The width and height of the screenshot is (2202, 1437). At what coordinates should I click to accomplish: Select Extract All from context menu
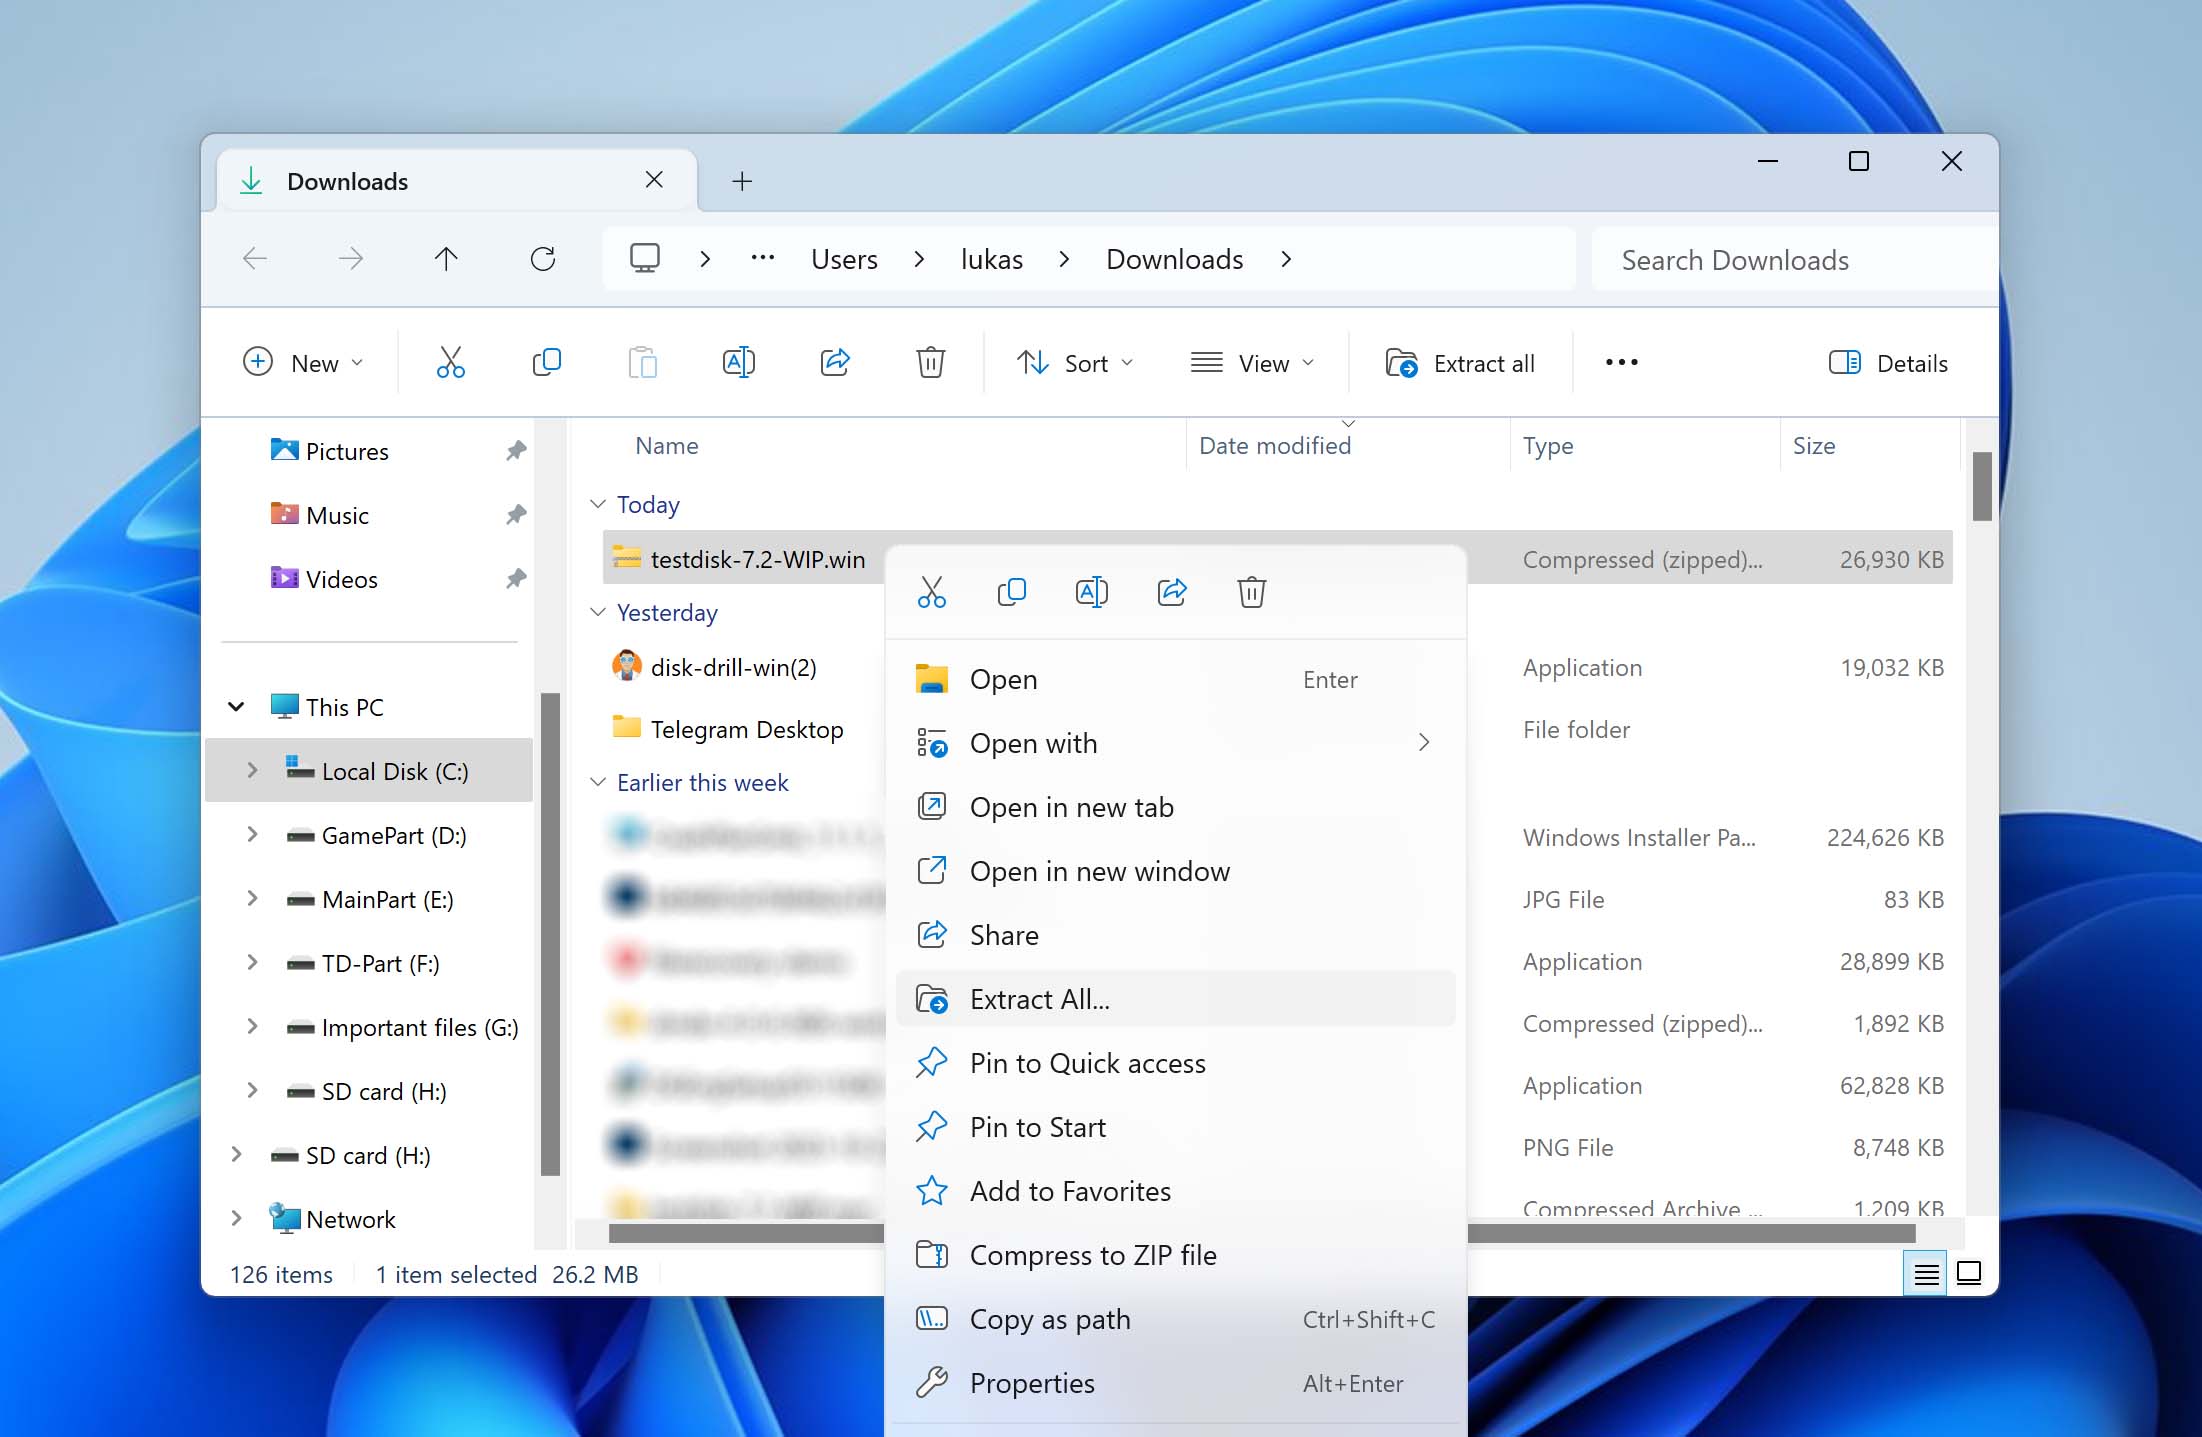tap(1040, 999)
